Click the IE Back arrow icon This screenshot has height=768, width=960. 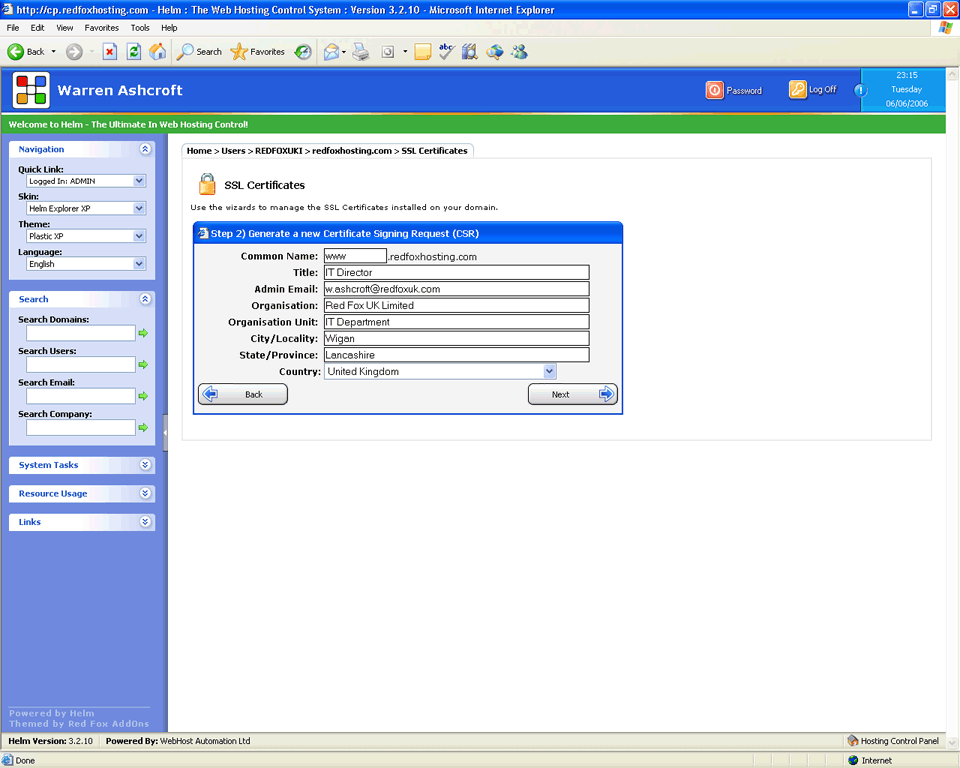click(x=15, y=52)
